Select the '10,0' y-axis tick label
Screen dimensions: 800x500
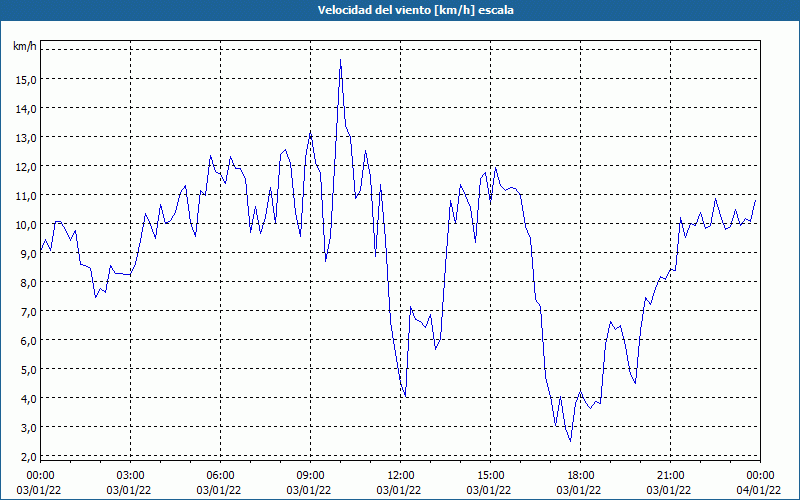[x=26, y=225]
